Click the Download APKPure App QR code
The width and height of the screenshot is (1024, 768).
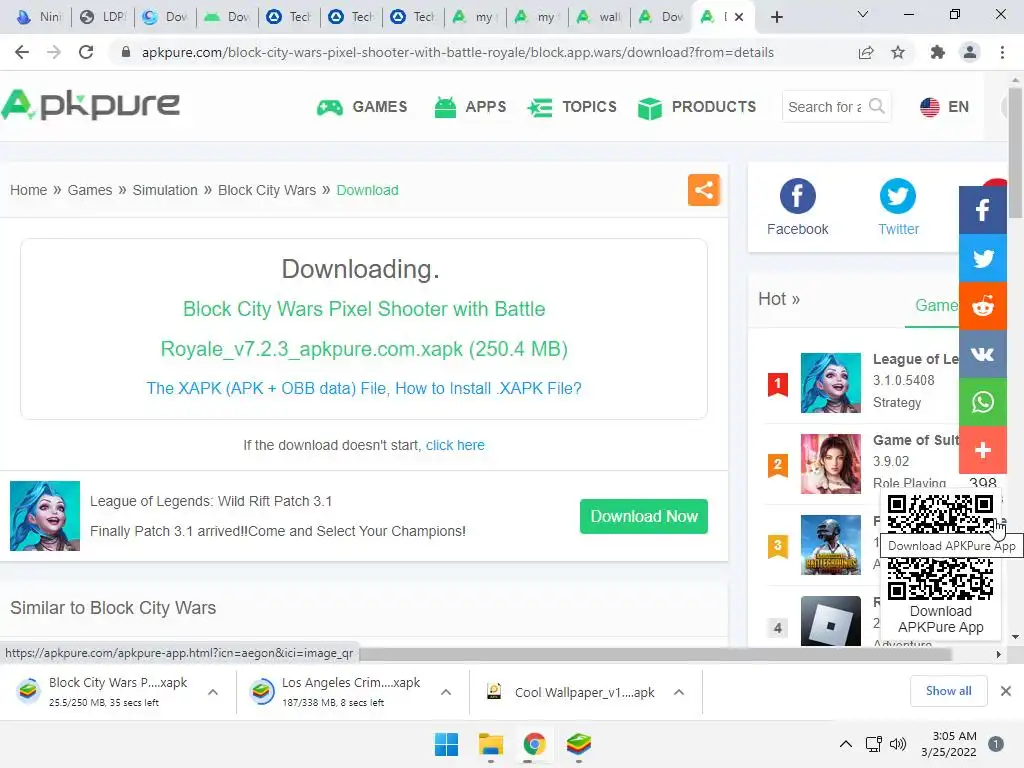click(x=940, y=547)
